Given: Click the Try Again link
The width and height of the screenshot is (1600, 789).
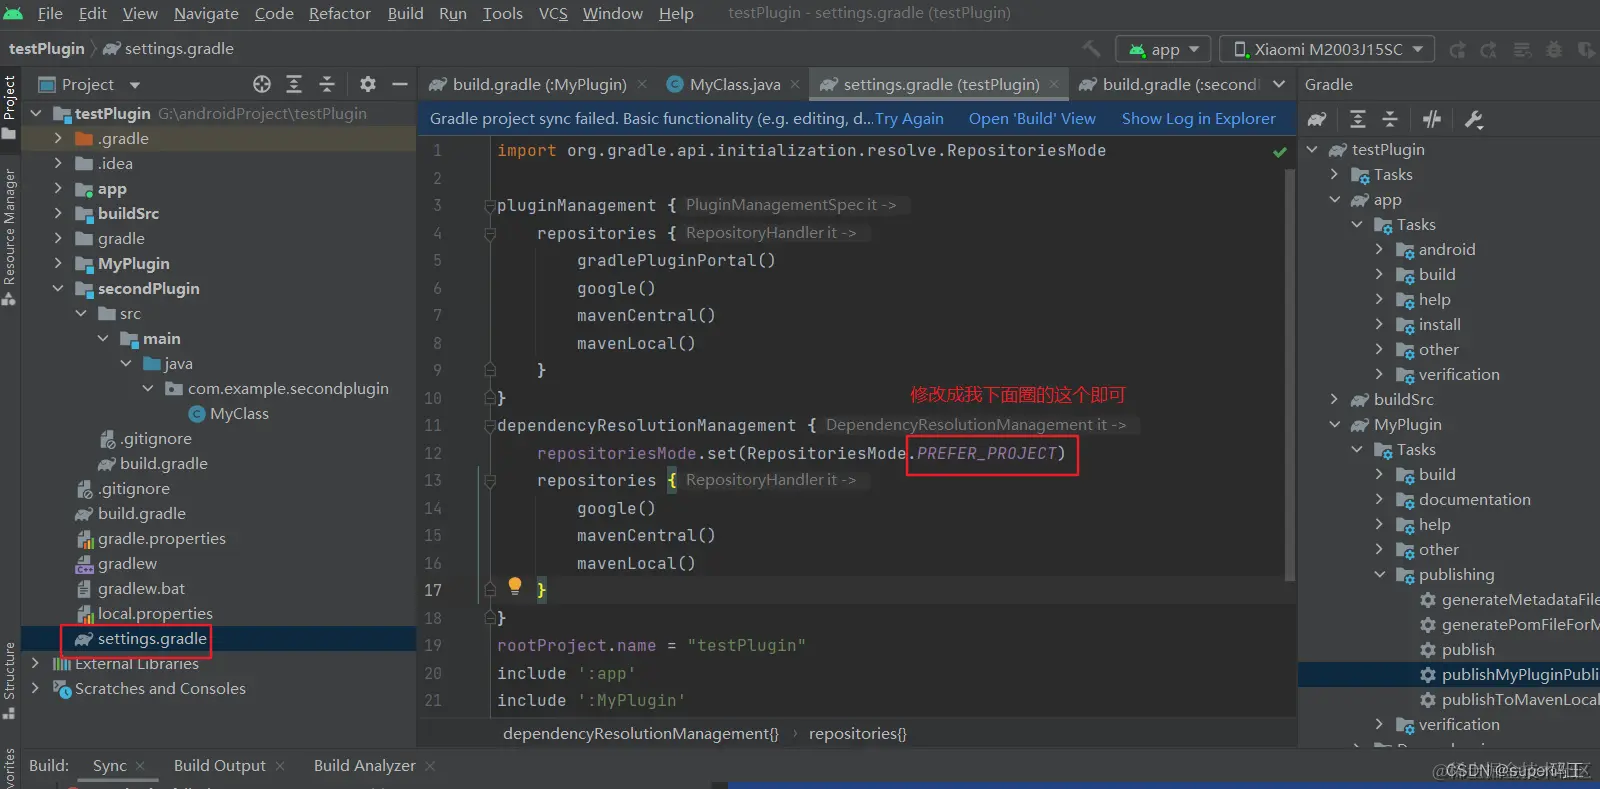Looking at the screenshot, I should click(909, 119).
